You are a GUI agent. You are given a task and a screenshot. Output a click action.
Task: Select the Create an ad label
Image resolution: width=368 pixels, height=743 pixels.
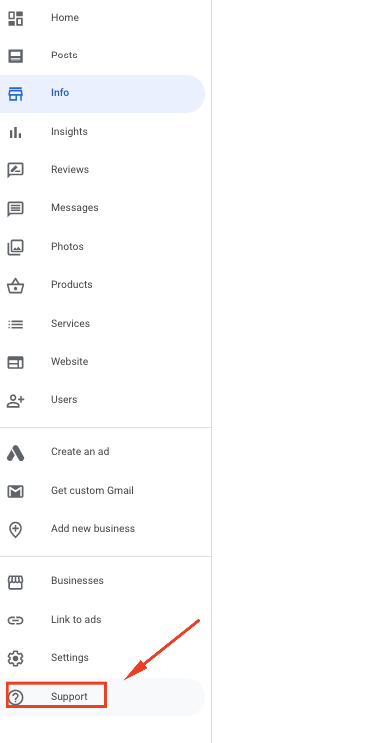[x=80, y=452]
